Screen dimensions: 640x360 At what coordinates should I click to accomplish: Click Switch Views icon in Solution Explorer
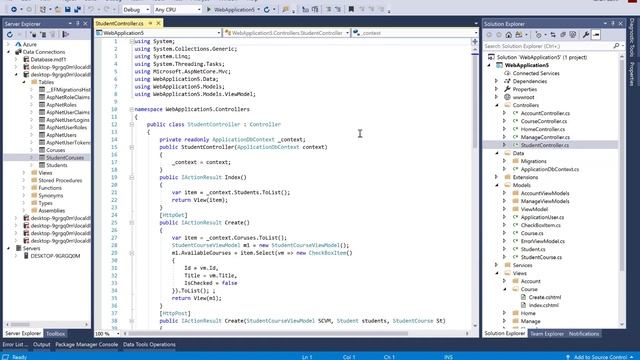coord(519,35)
